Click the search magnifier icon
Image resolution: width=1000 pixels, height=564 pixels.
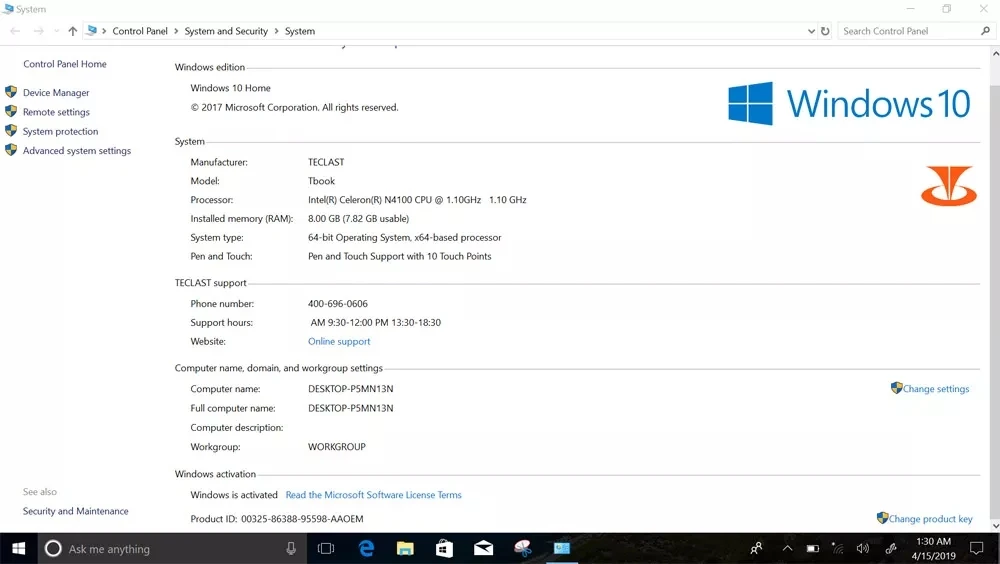click(x=985, y=31)
